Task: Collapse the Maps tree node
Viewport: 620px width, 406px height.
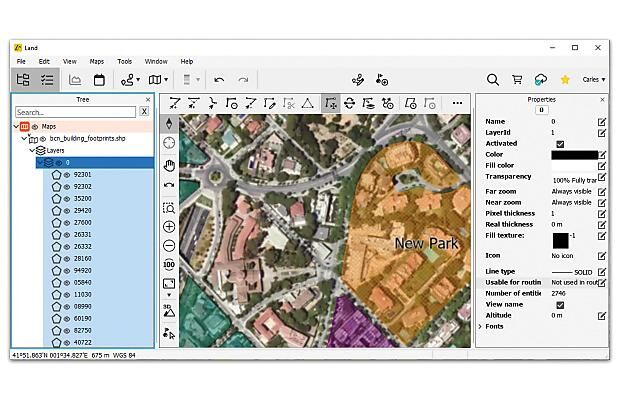Action: [16, 127]
